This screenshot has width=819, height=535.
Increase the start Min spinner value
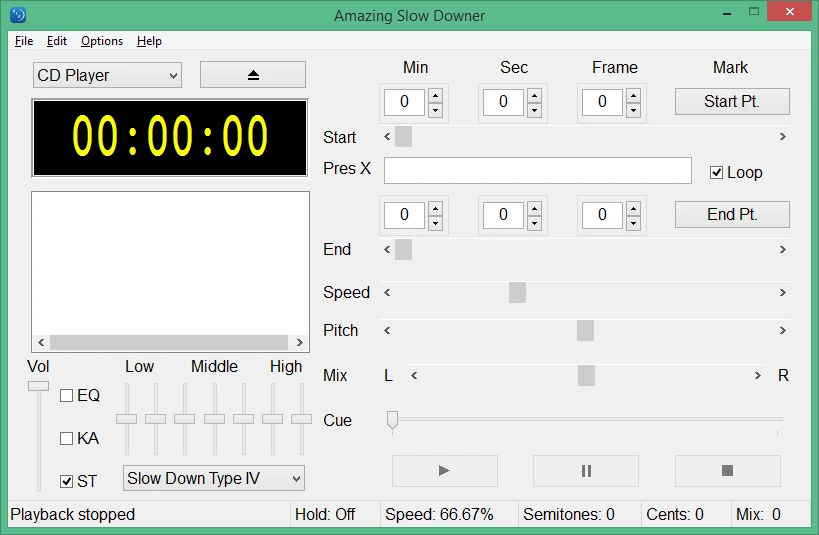tap(435, 95)
